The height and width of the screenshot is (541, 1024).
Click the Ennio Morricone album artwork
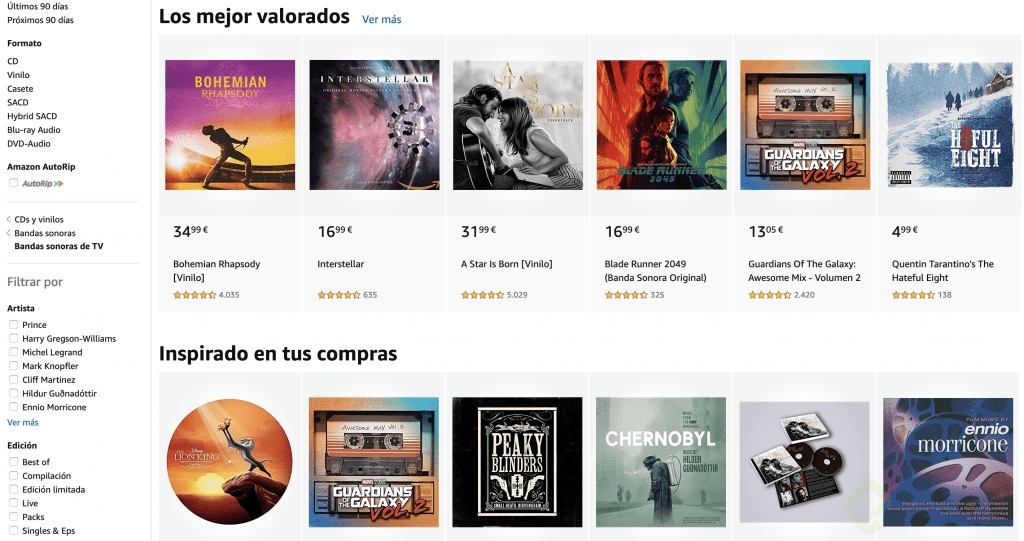coord(948,462)
